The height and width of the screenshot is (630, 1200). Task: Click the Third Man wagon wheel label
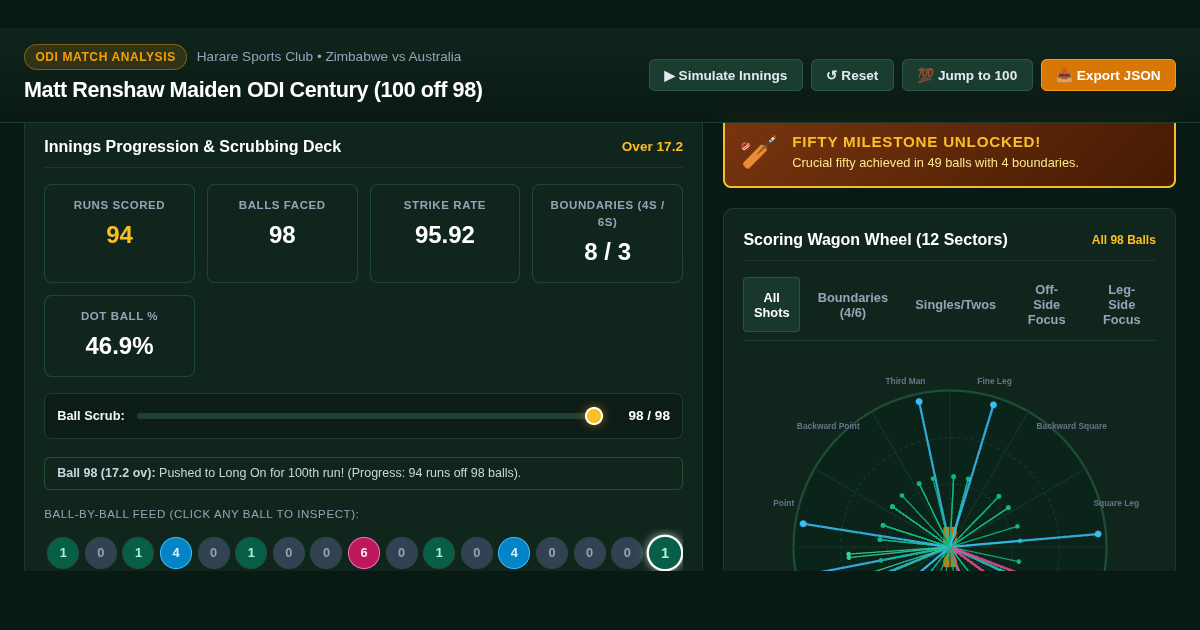click(x=905, y=381)
